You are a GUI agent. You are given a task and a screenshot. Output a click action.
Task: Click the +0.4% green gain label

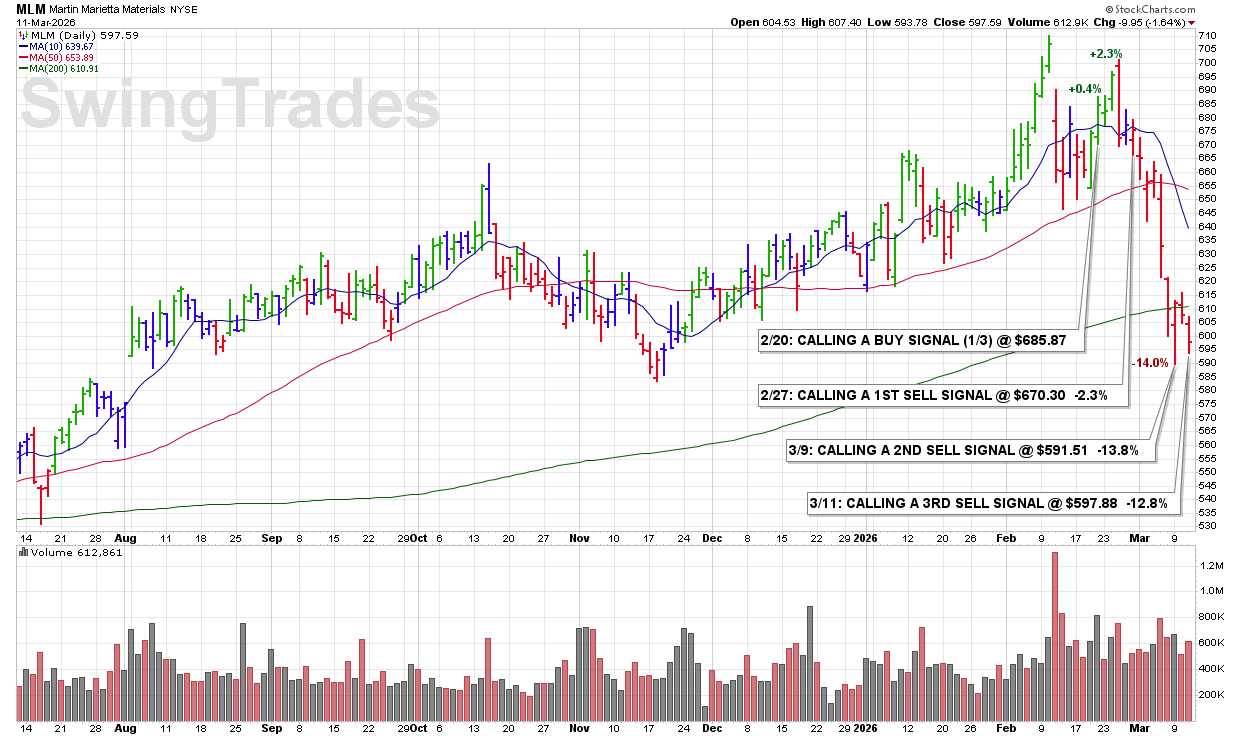1084,89
